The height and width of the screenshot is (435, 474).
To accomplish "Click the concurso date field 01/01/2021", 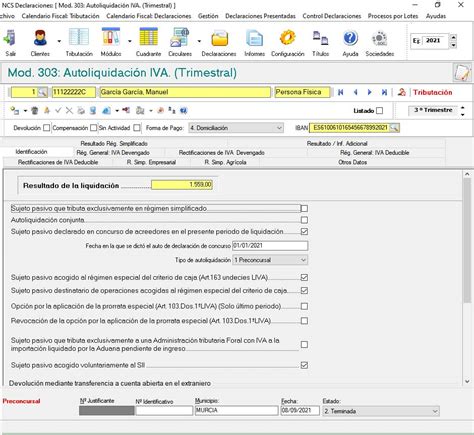I will (x=270, y=246).
